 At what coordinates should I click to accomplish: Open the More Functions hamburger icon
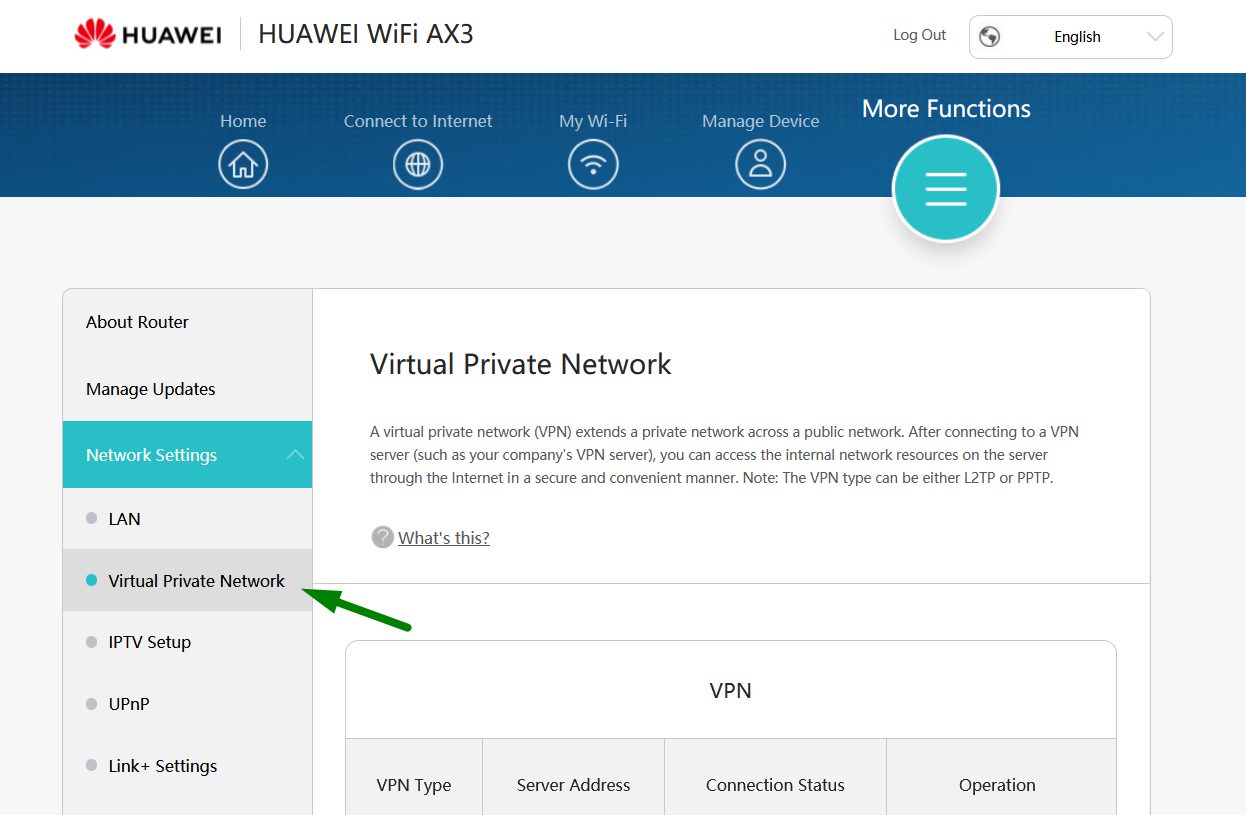click(x=946, y=188)
